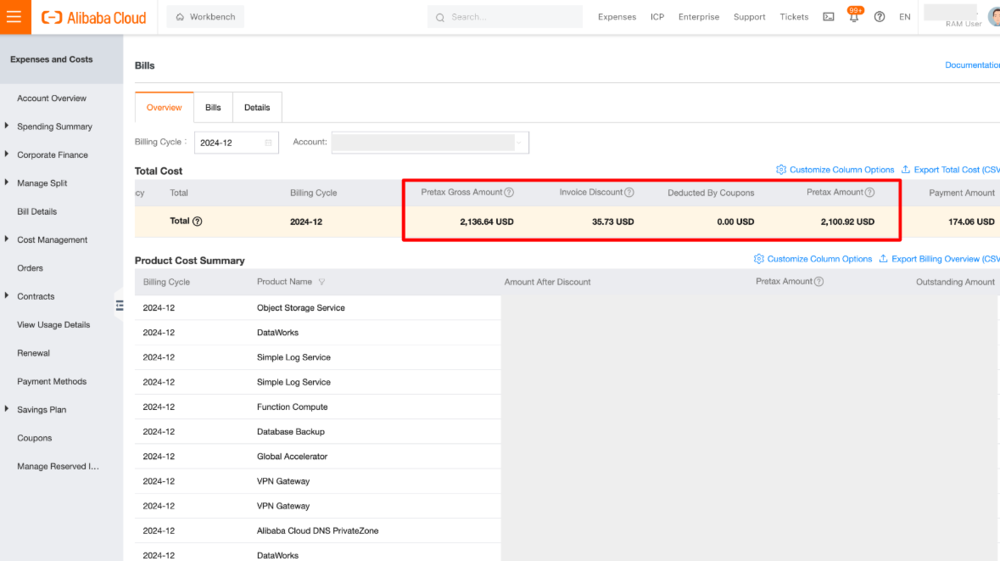Viewport: 1000px width, 561px height.
Task: Click the Invoice Discount help icon
Action: click(x=629, y=193)
